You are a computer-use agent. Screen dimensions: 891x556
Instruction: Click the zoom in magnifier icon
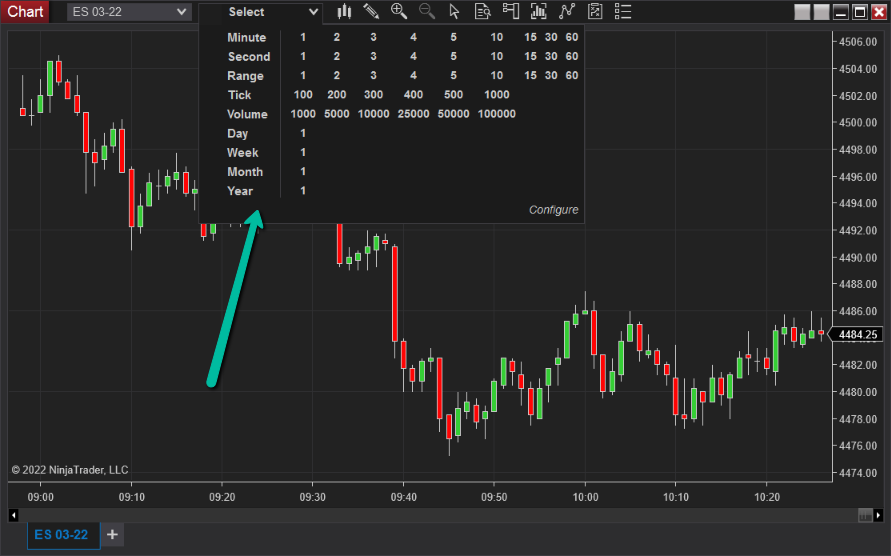pyautogui.click(x=399, y=11)
